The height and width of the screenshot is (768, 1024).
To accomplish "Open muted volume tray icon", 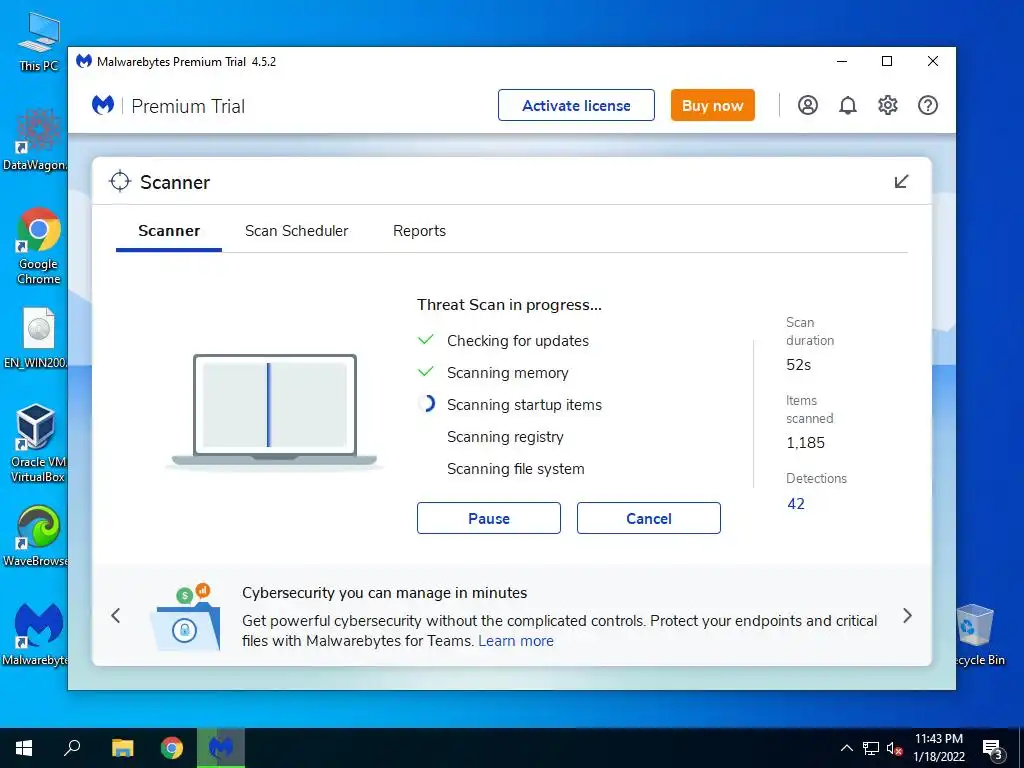I will point(894,748).
